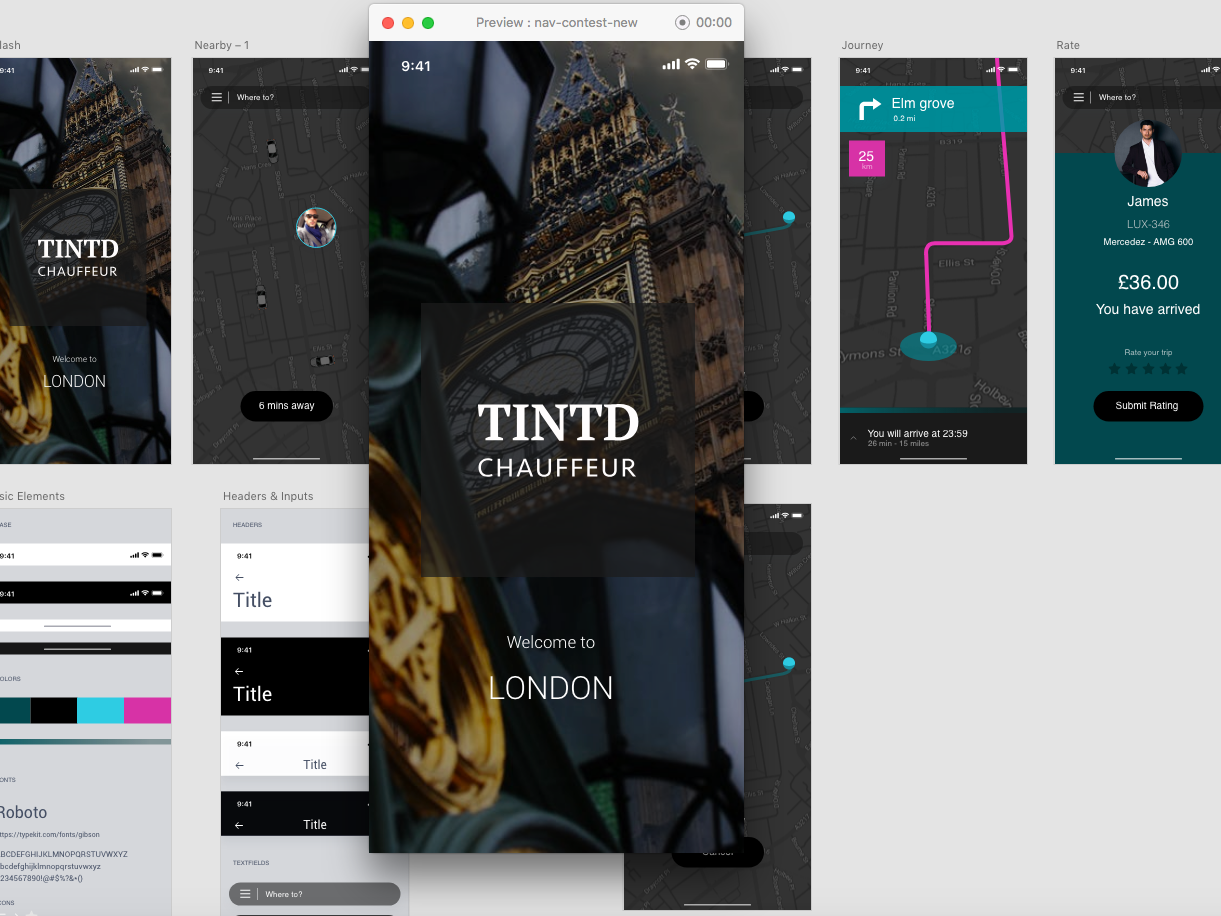Viewport: 1221px width, 916px height.
Task: Select large Title text in black header
Action: point(253,694)
